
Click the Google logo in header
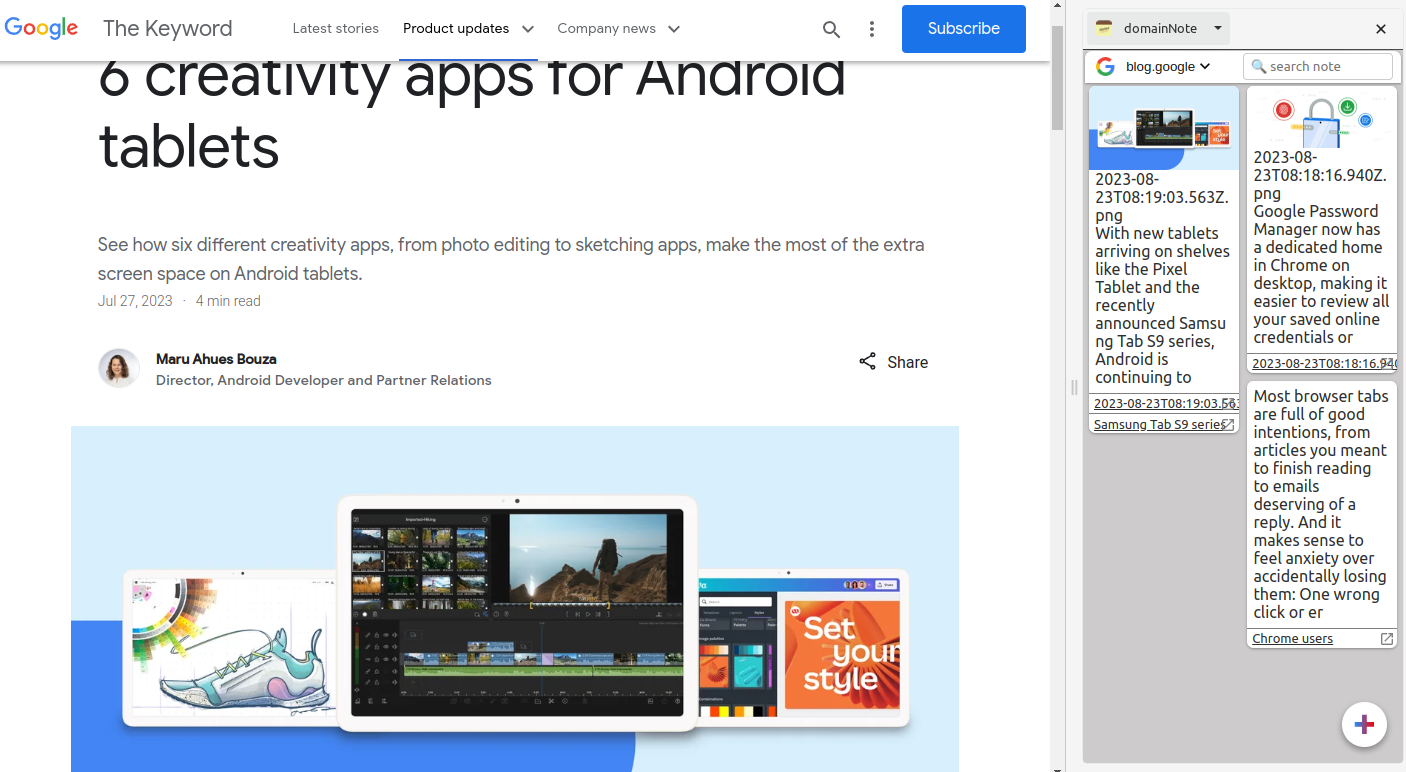coord(41,28)
